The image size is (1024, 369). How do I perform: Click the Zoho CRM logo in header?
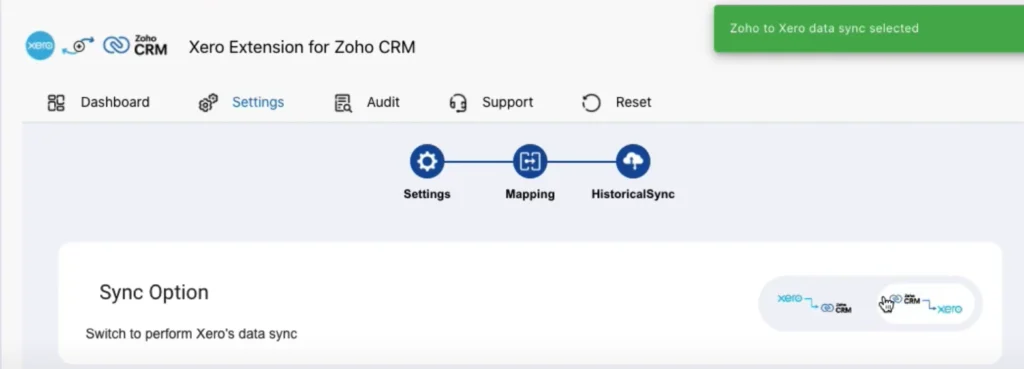[x=135, y=46]
